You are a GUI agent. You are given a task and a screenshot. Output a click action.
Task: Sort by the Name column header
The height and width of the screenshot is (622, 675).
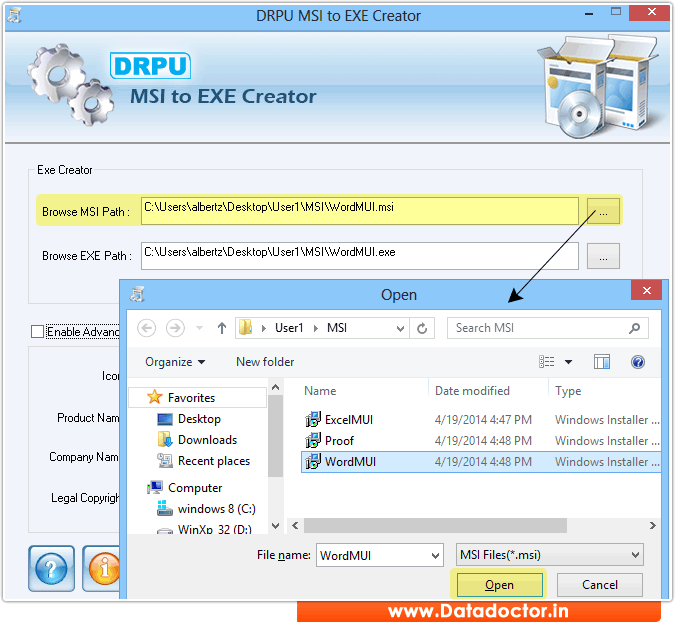pos(320,391)
